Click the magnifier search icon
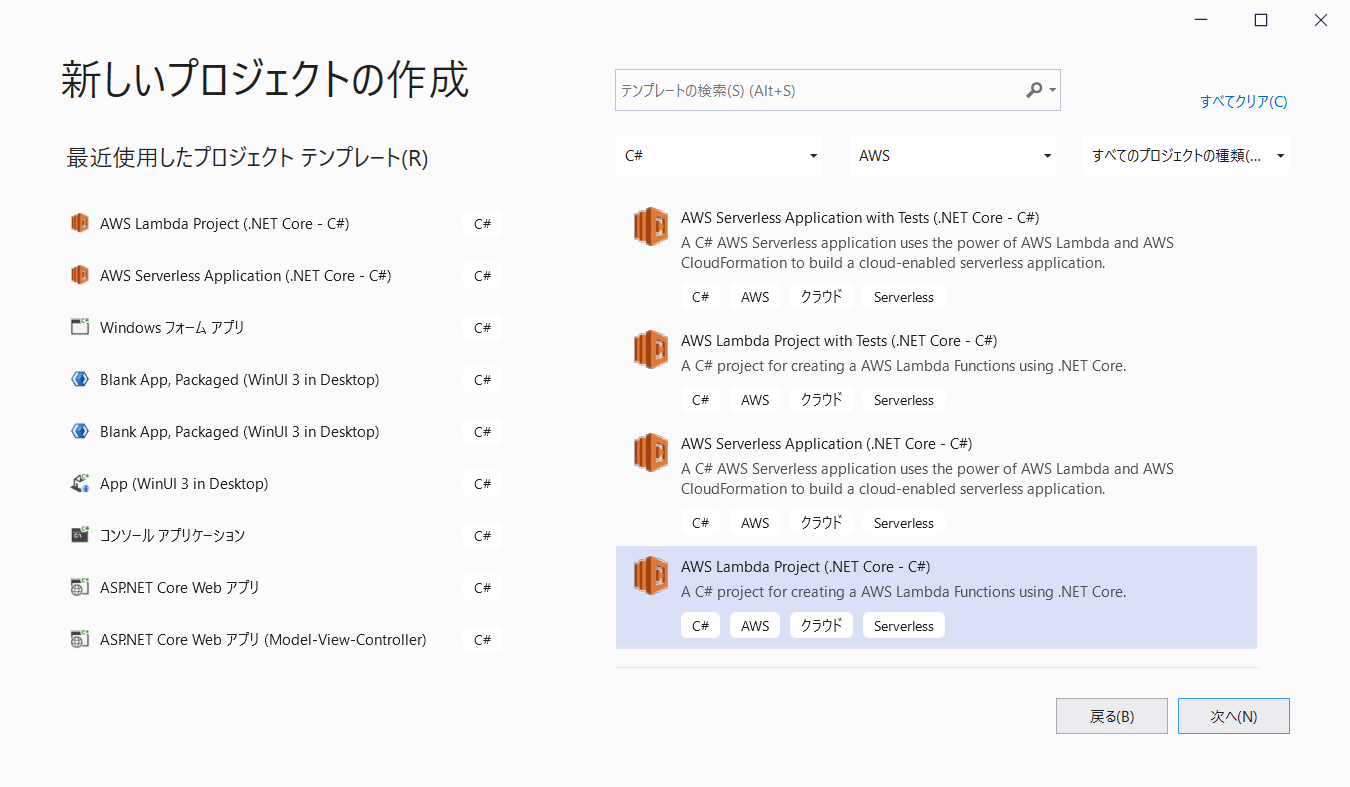Image resolution: width=1350 pixels, height=787 pixels. tap(1035, 90)
